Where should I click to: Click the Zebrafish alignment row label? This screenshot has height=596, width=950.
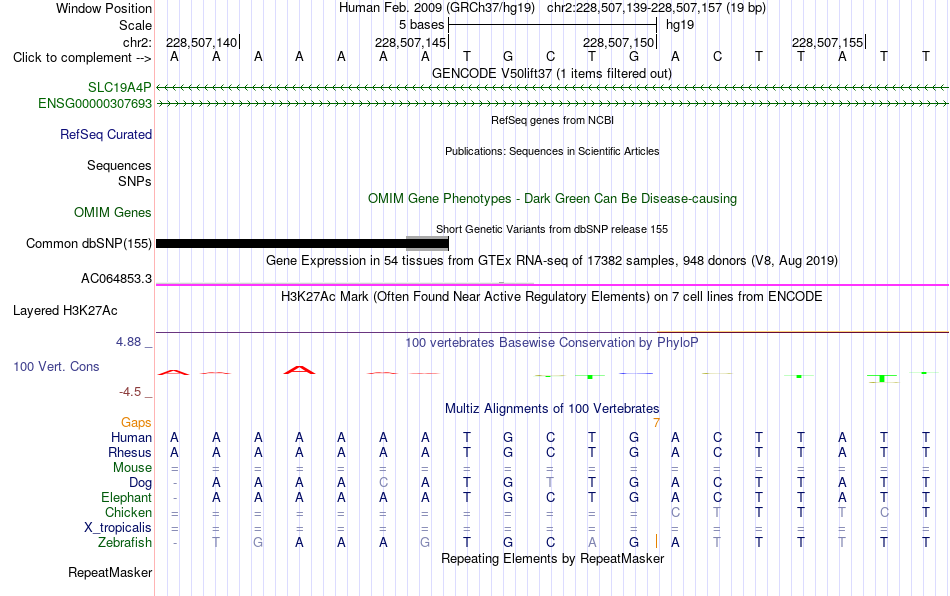coord(125,542)
